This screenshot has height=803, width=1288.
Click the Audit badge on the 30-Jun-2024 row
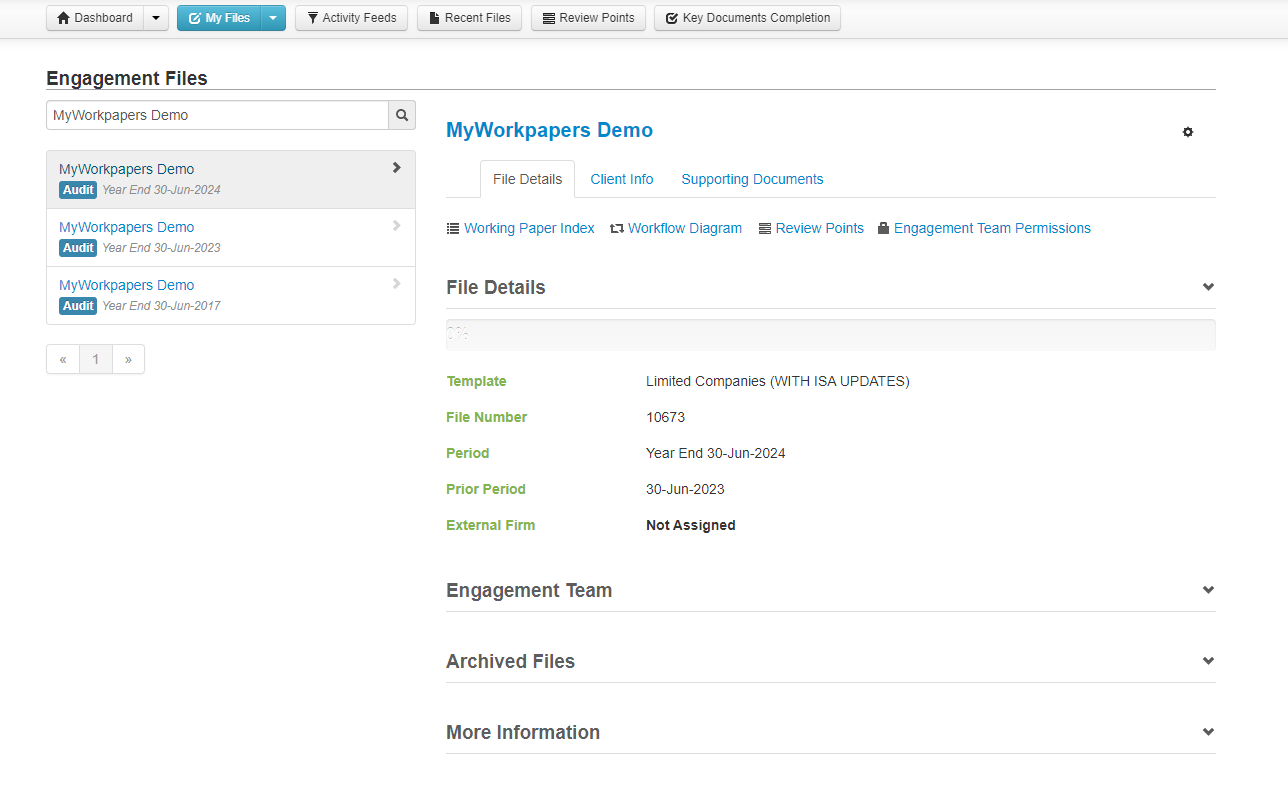pos(78,190)
